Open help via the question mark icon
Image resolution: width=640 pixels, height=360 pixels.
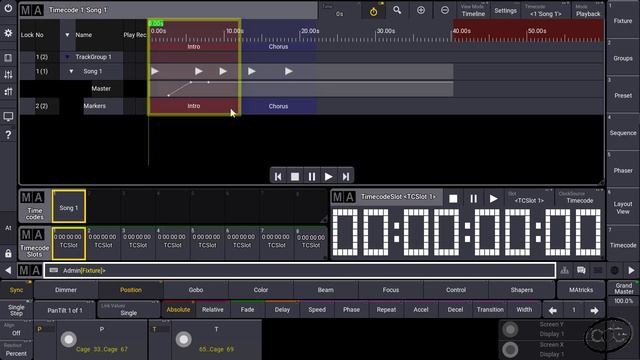8,135
